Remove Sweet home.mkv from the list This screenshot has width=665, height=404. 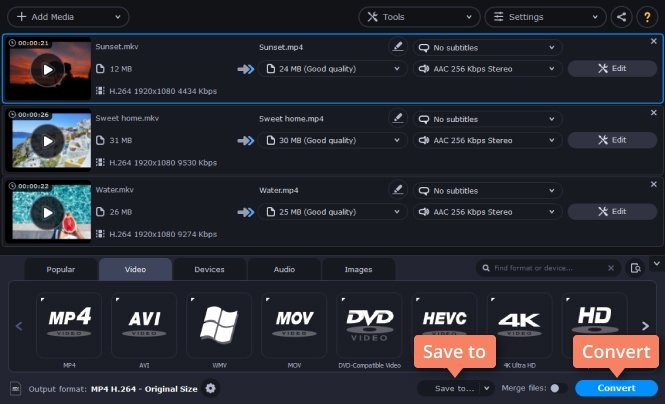[x=654, y=113]
